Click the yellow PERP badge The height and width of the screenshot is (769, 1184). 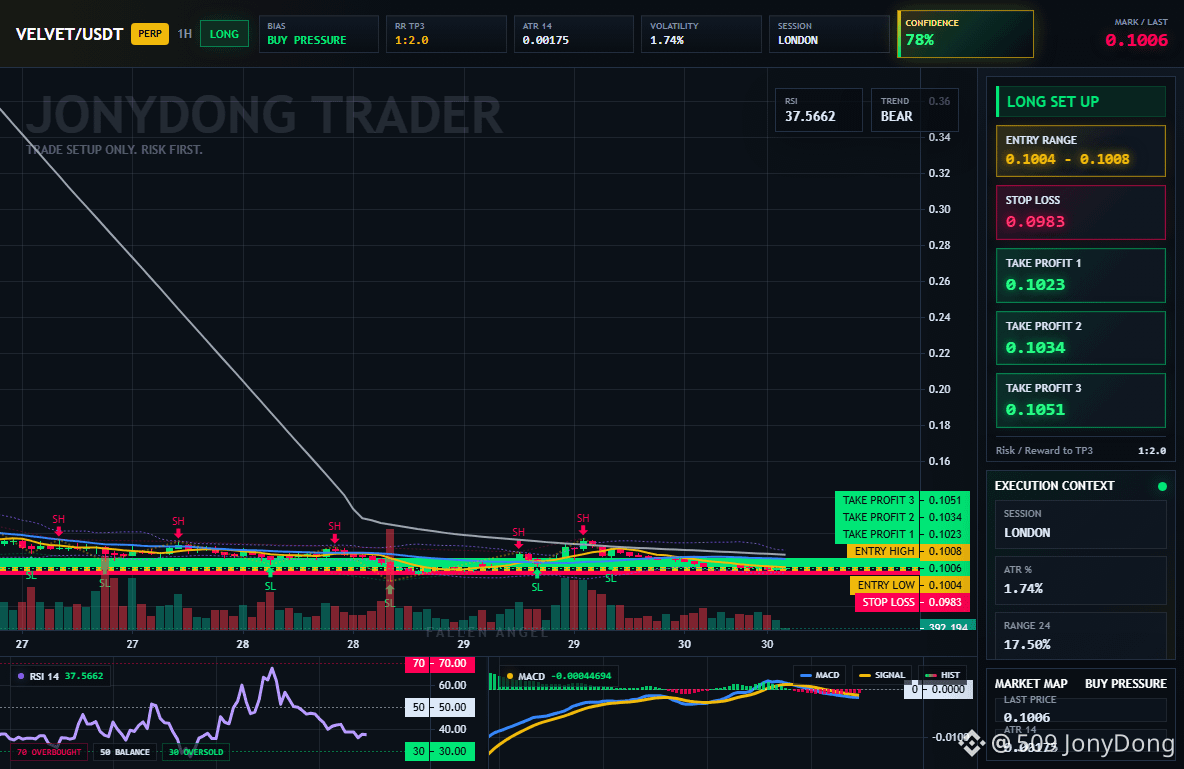click(150, 34)
